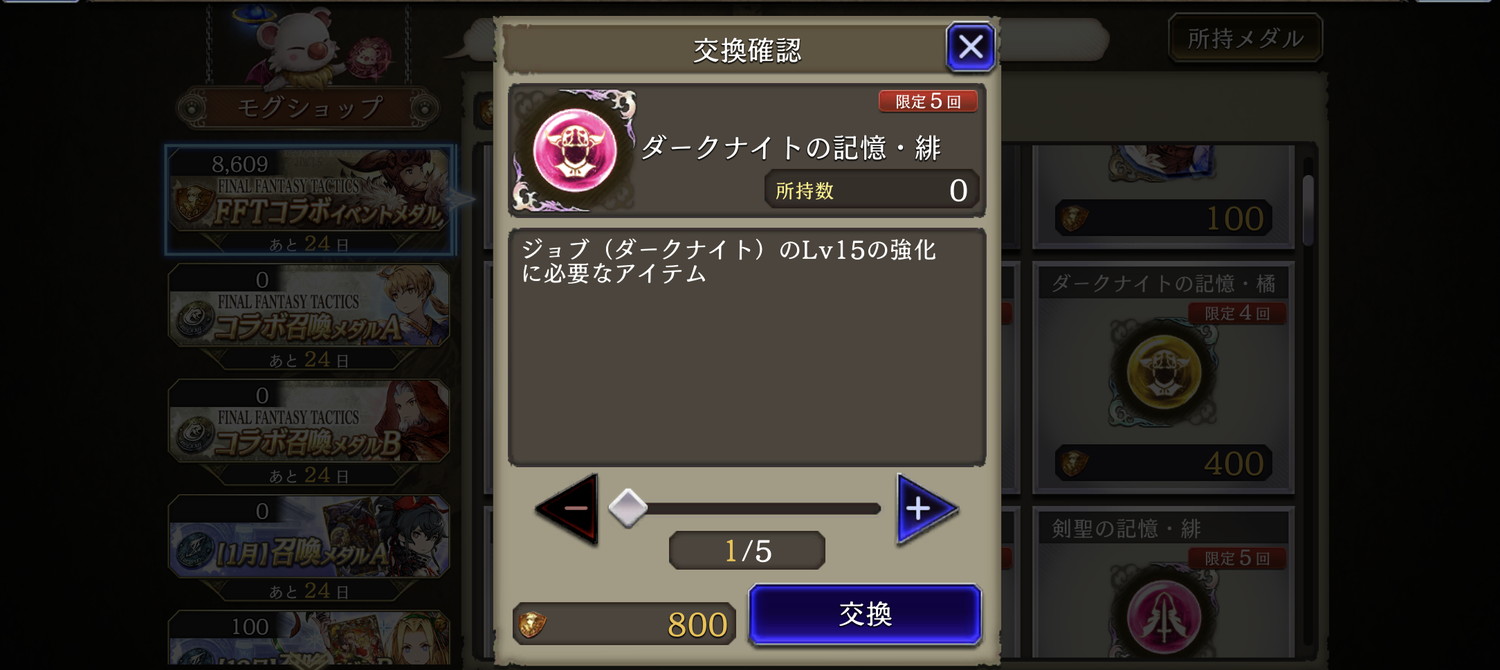
Task: Click the medal icon beside the 400 price
Action: coord(1074,463)
